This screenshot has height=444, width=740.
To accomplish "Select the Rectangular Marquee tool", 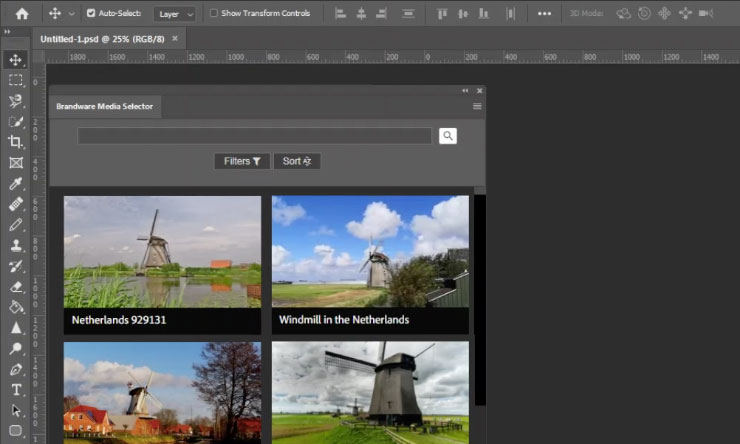I will 16,80.
